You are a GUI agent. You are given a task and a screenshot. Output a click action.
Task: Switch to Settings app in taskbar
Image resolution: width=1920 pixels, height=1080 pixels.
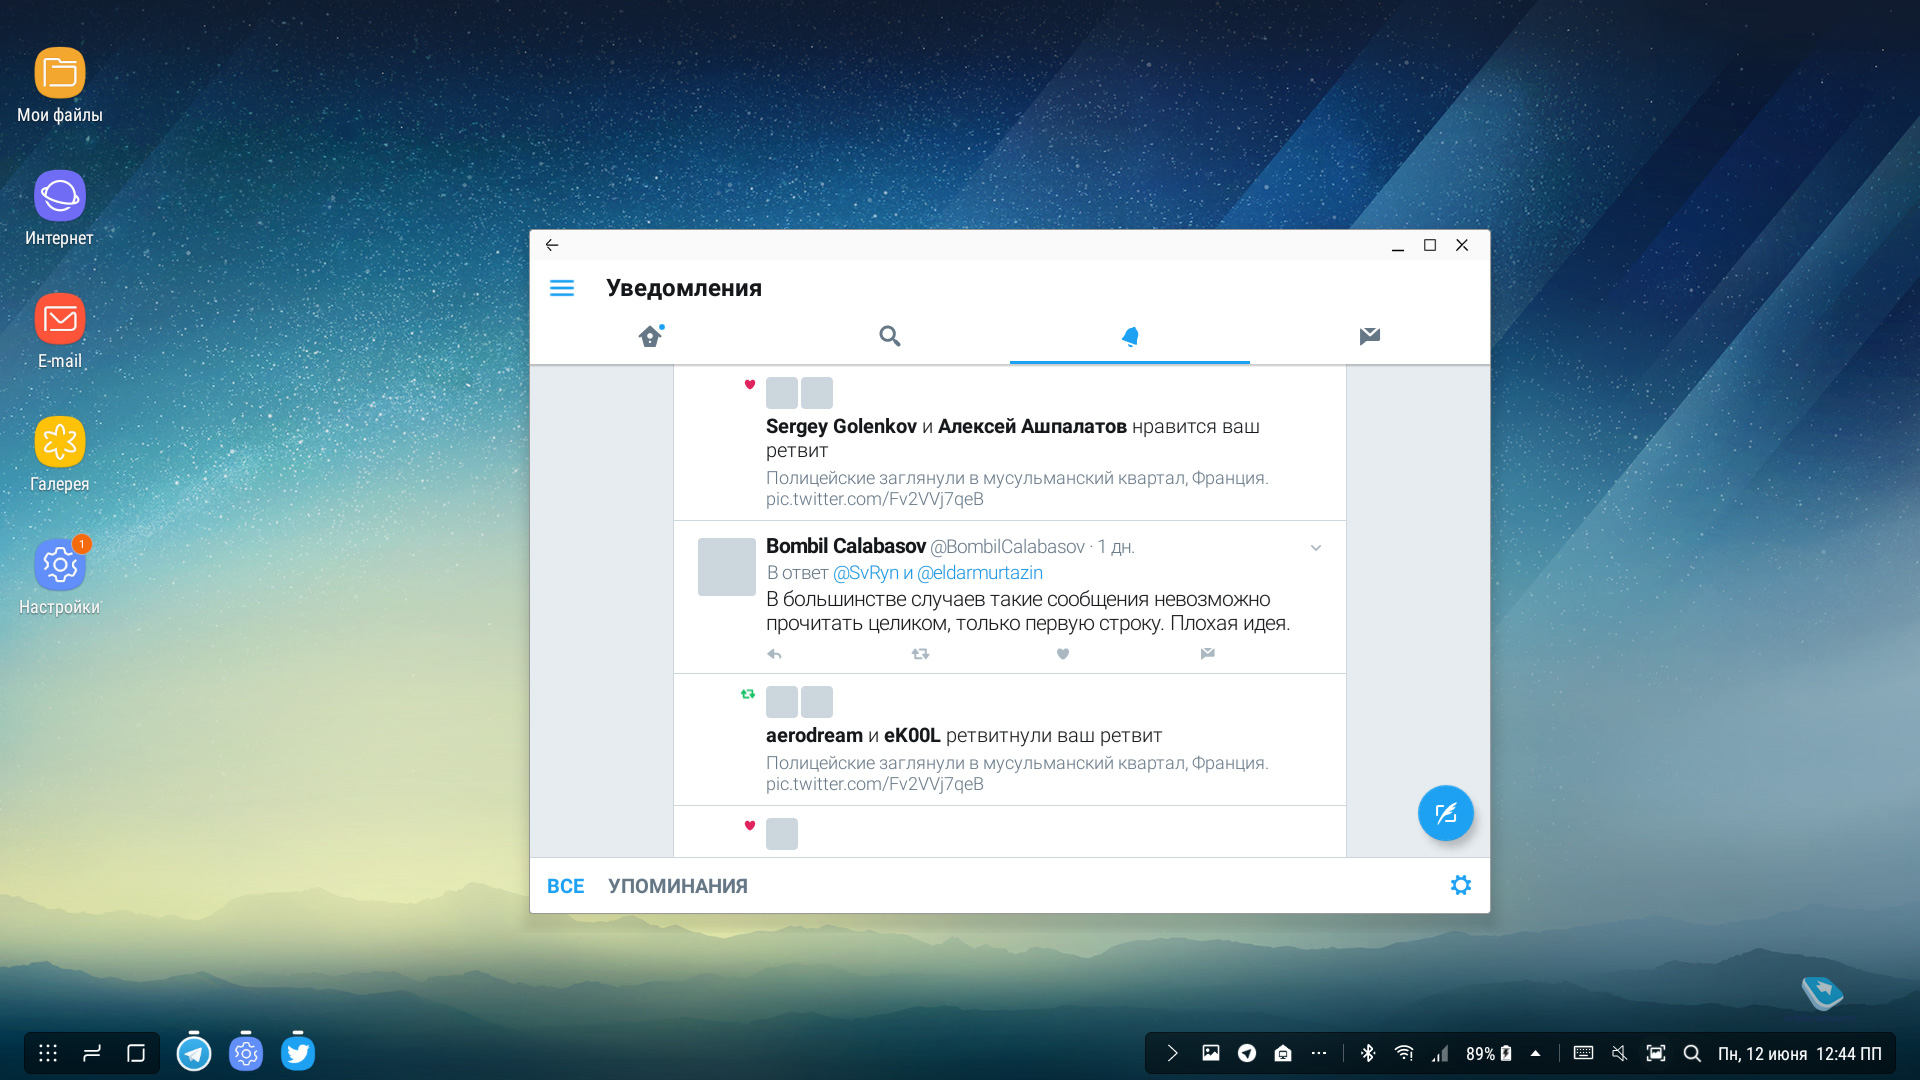click(246, 1053)
